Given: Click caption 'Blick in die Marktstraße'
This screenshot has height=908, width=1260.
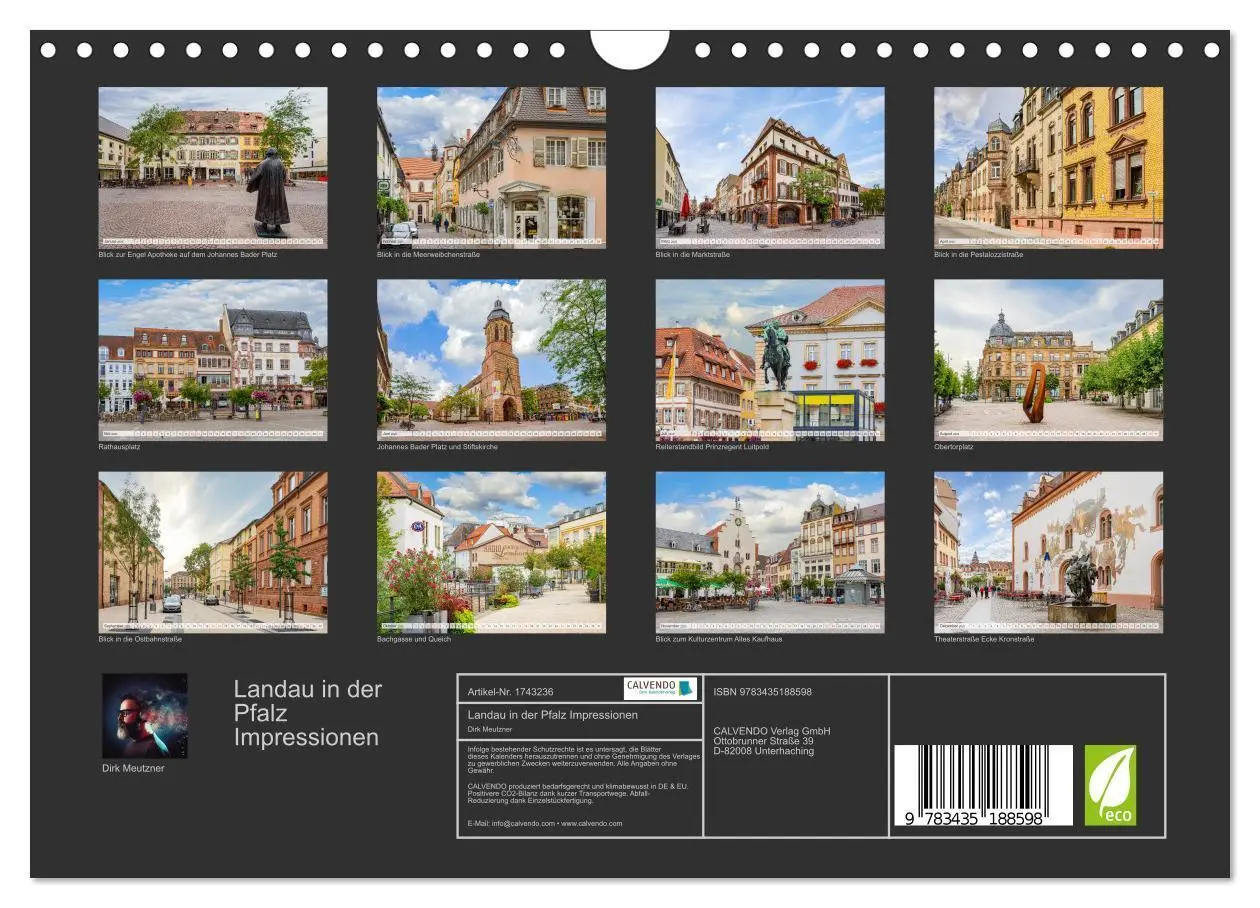Looking at the screenshot, I should 693,255.
